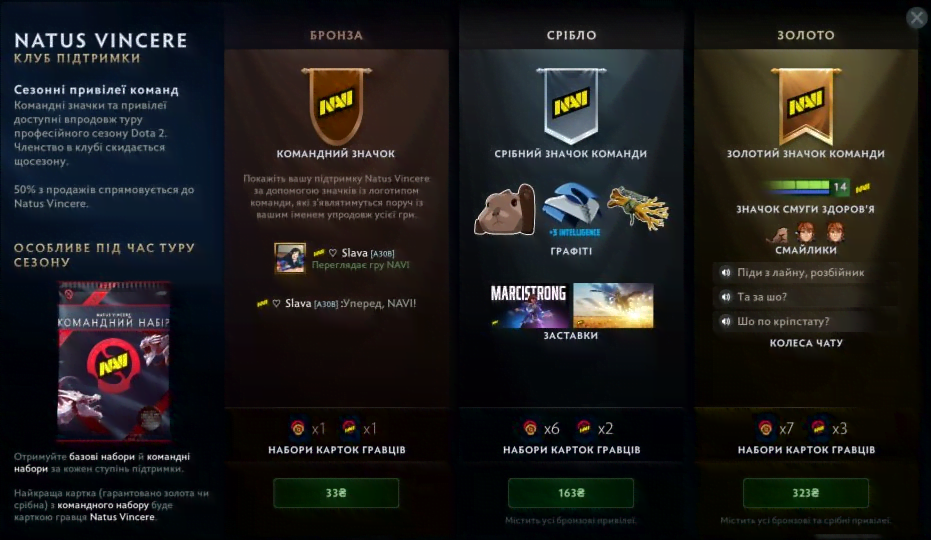Click the gold NAVI team badge banner
The image size is (931, 540).
coord(806,106)
